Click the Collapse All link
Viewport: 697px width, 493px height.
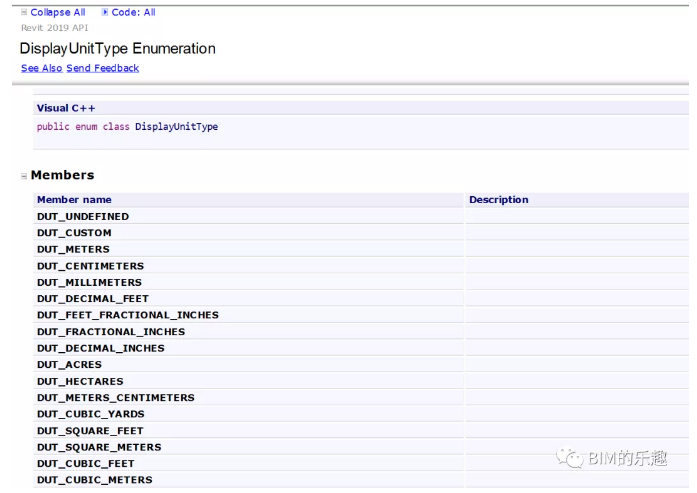pos(58,12)
